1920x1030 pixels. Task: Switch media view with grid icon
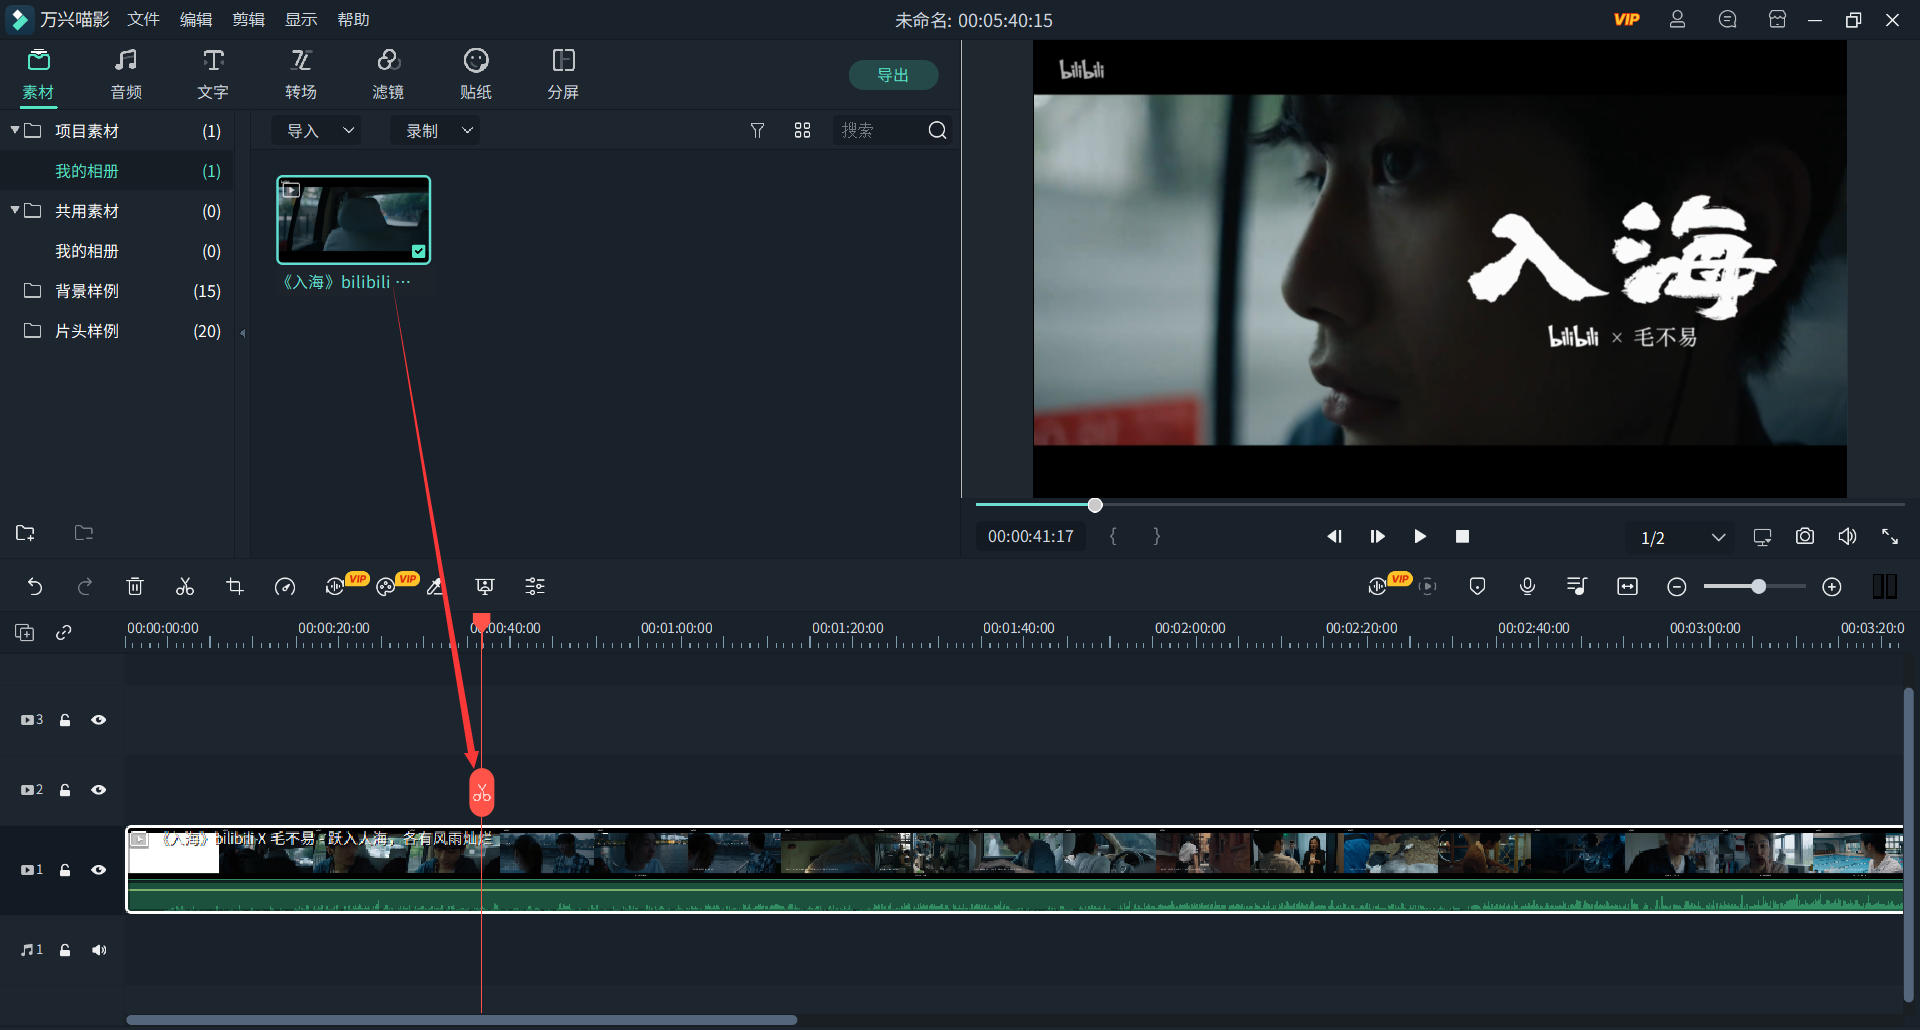coord(802,130)
